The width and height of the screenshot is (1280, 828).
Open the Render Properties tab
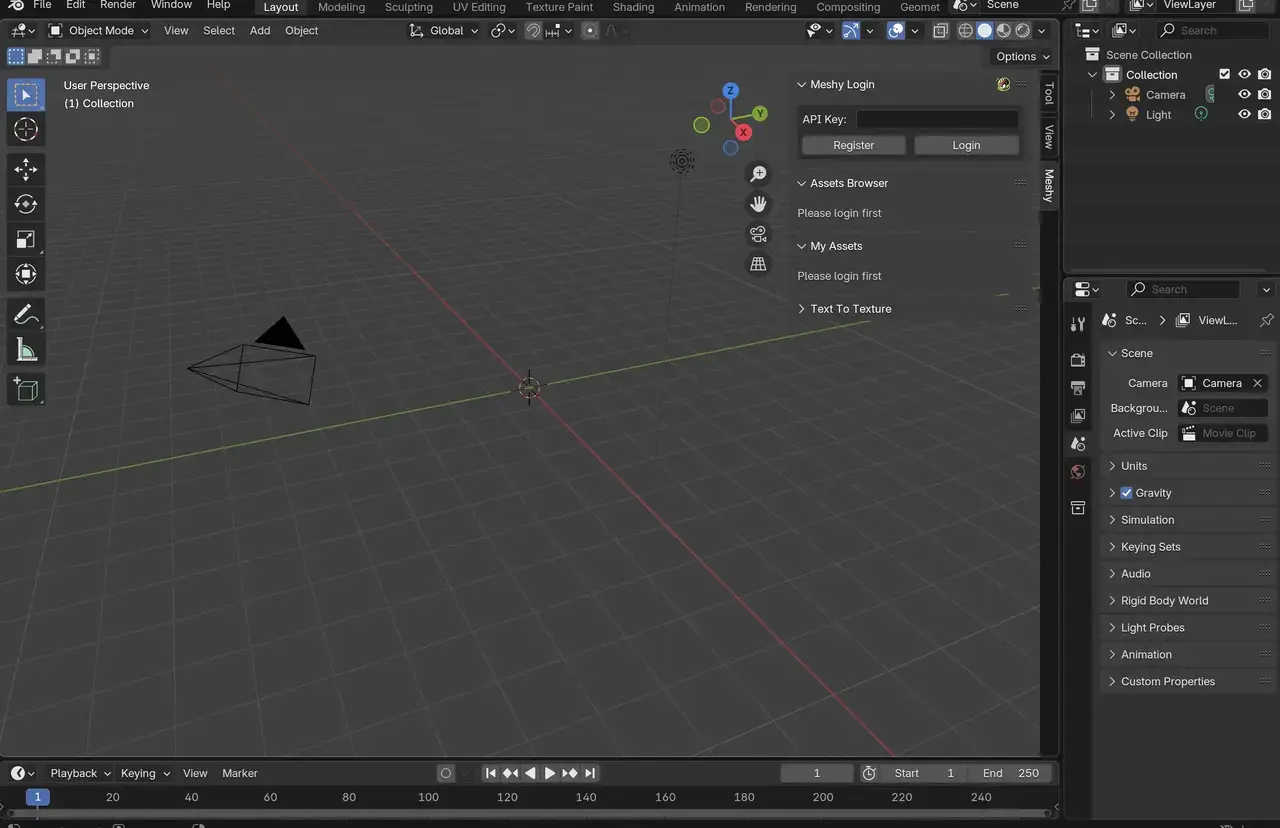point(1078,360)
